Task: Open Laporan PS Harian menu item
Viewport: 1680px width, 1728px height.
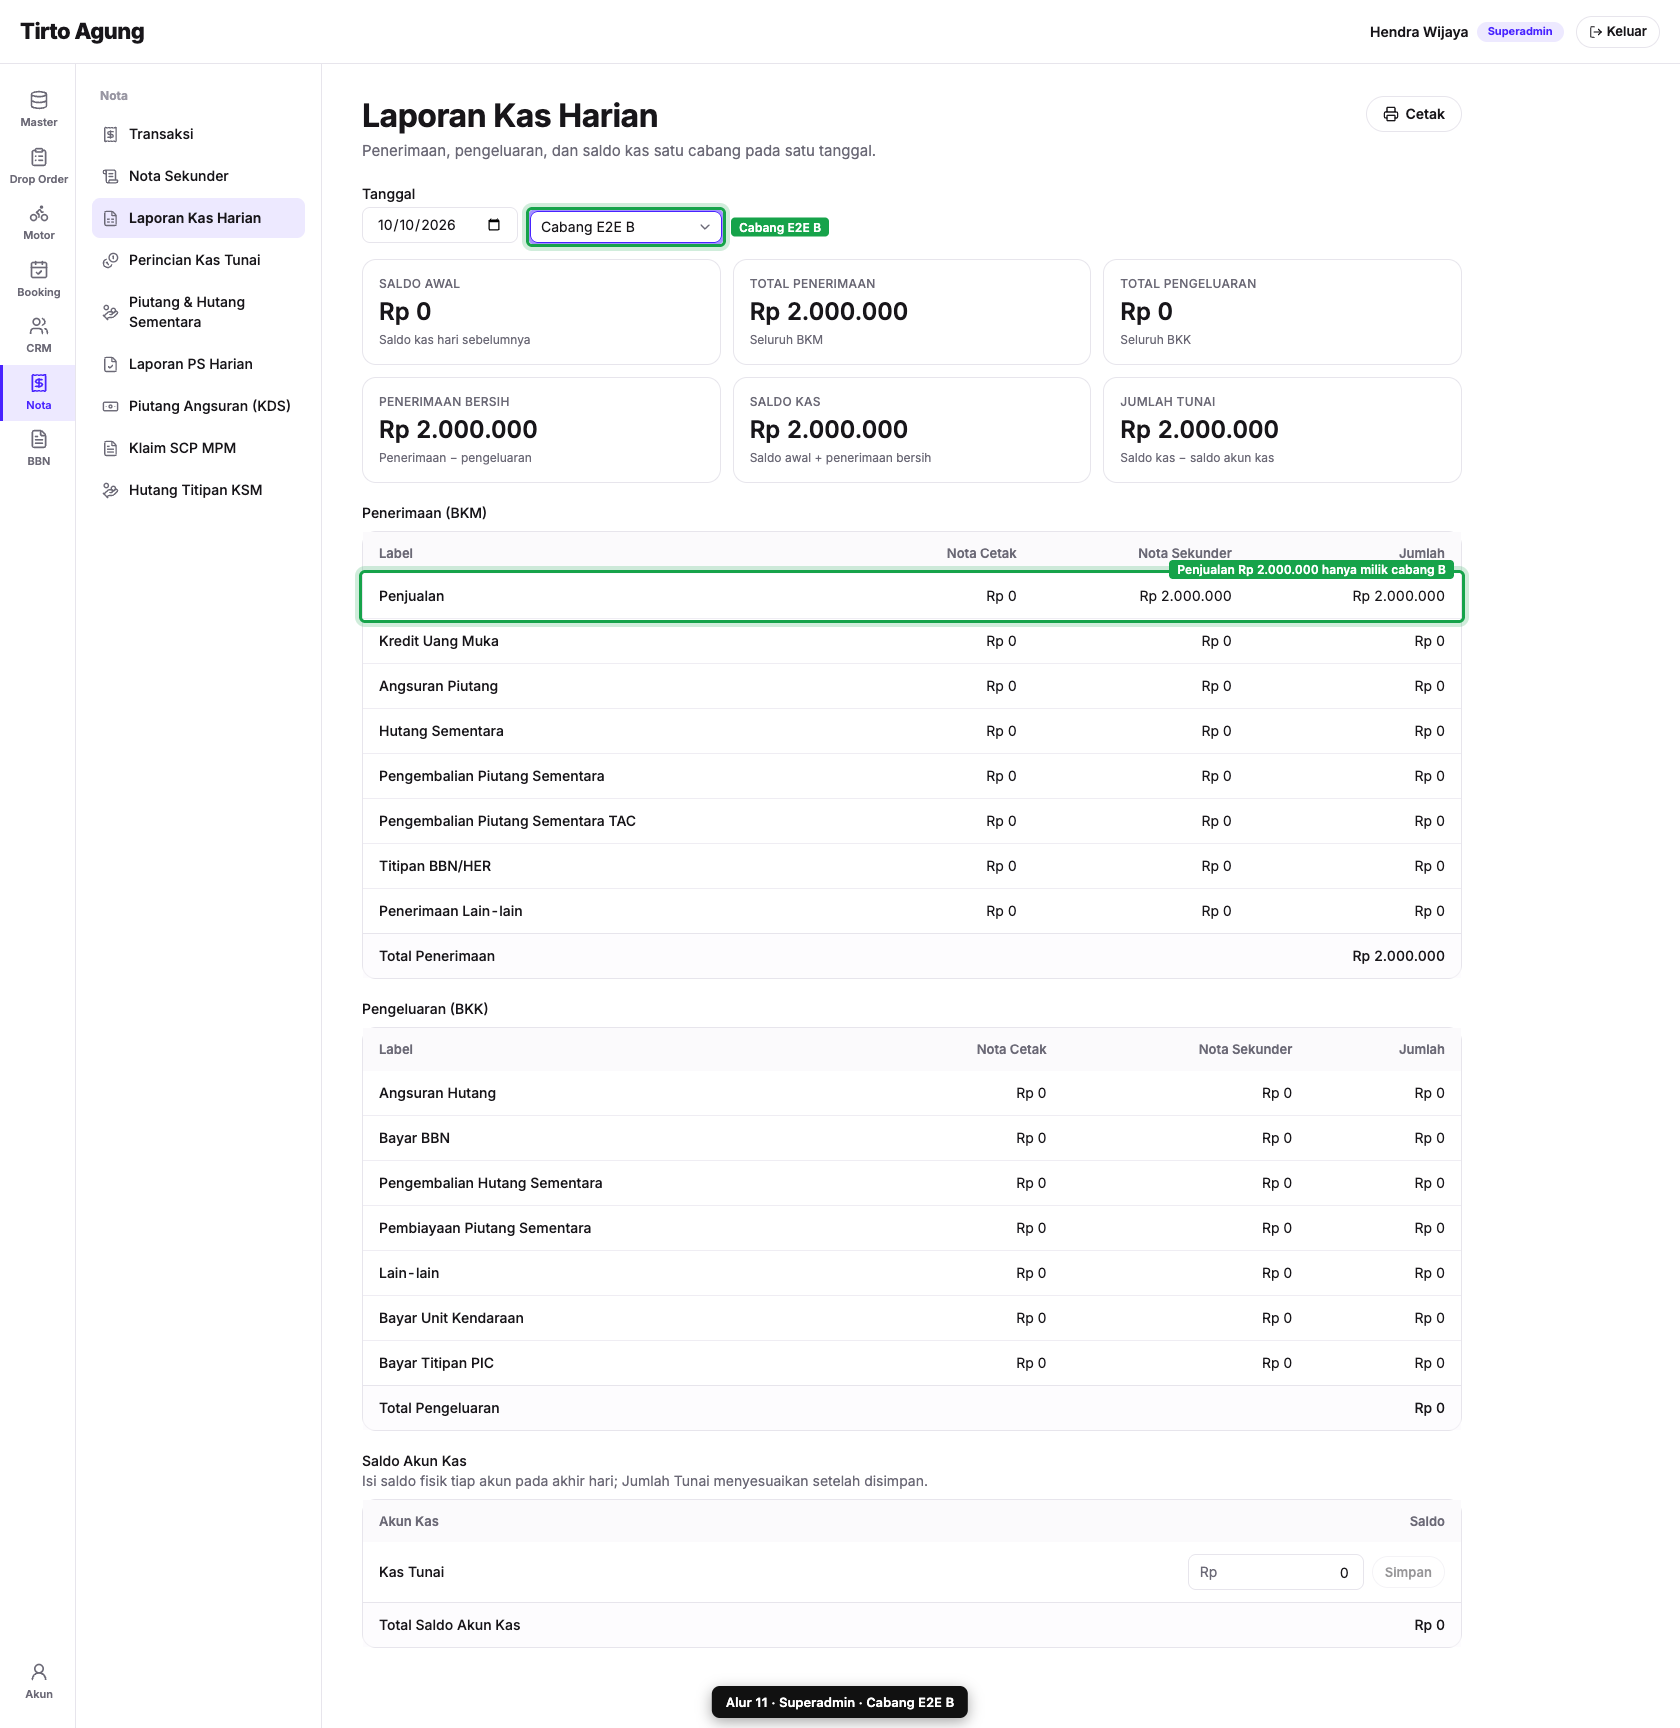Action: point(198,364)
